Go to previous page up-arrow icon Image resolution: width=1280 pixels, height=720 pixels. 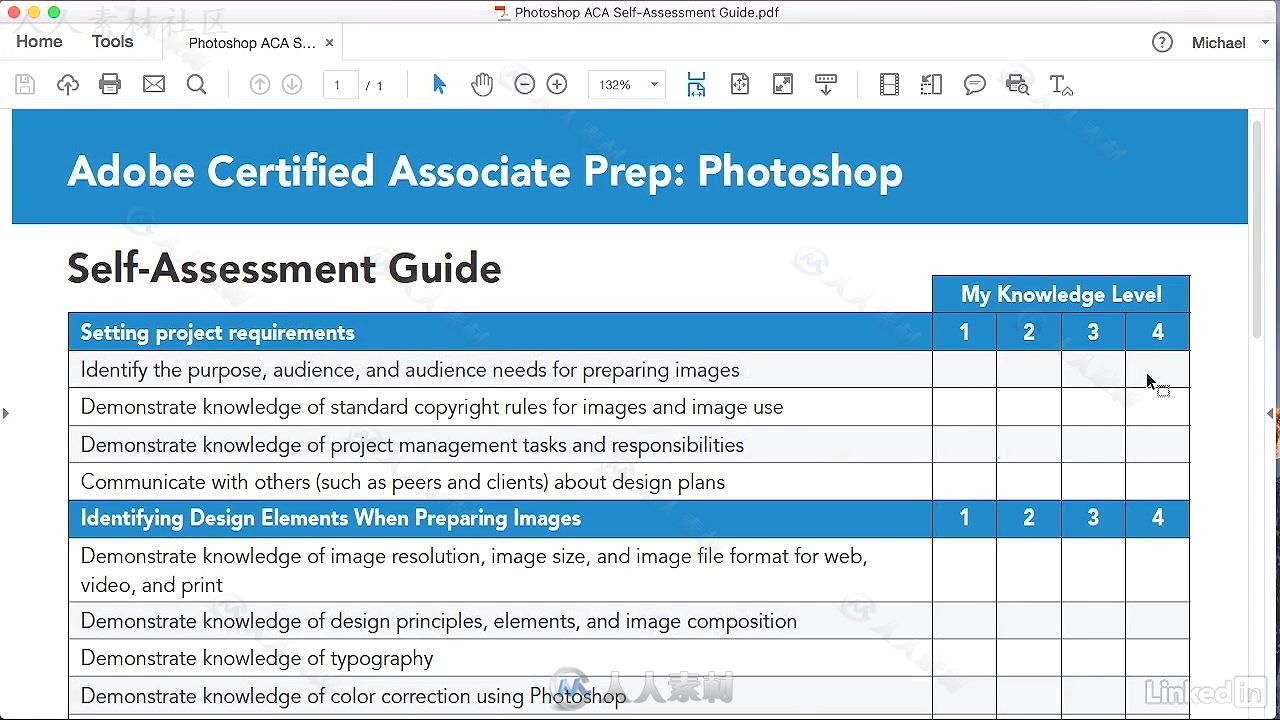point(260,85)
